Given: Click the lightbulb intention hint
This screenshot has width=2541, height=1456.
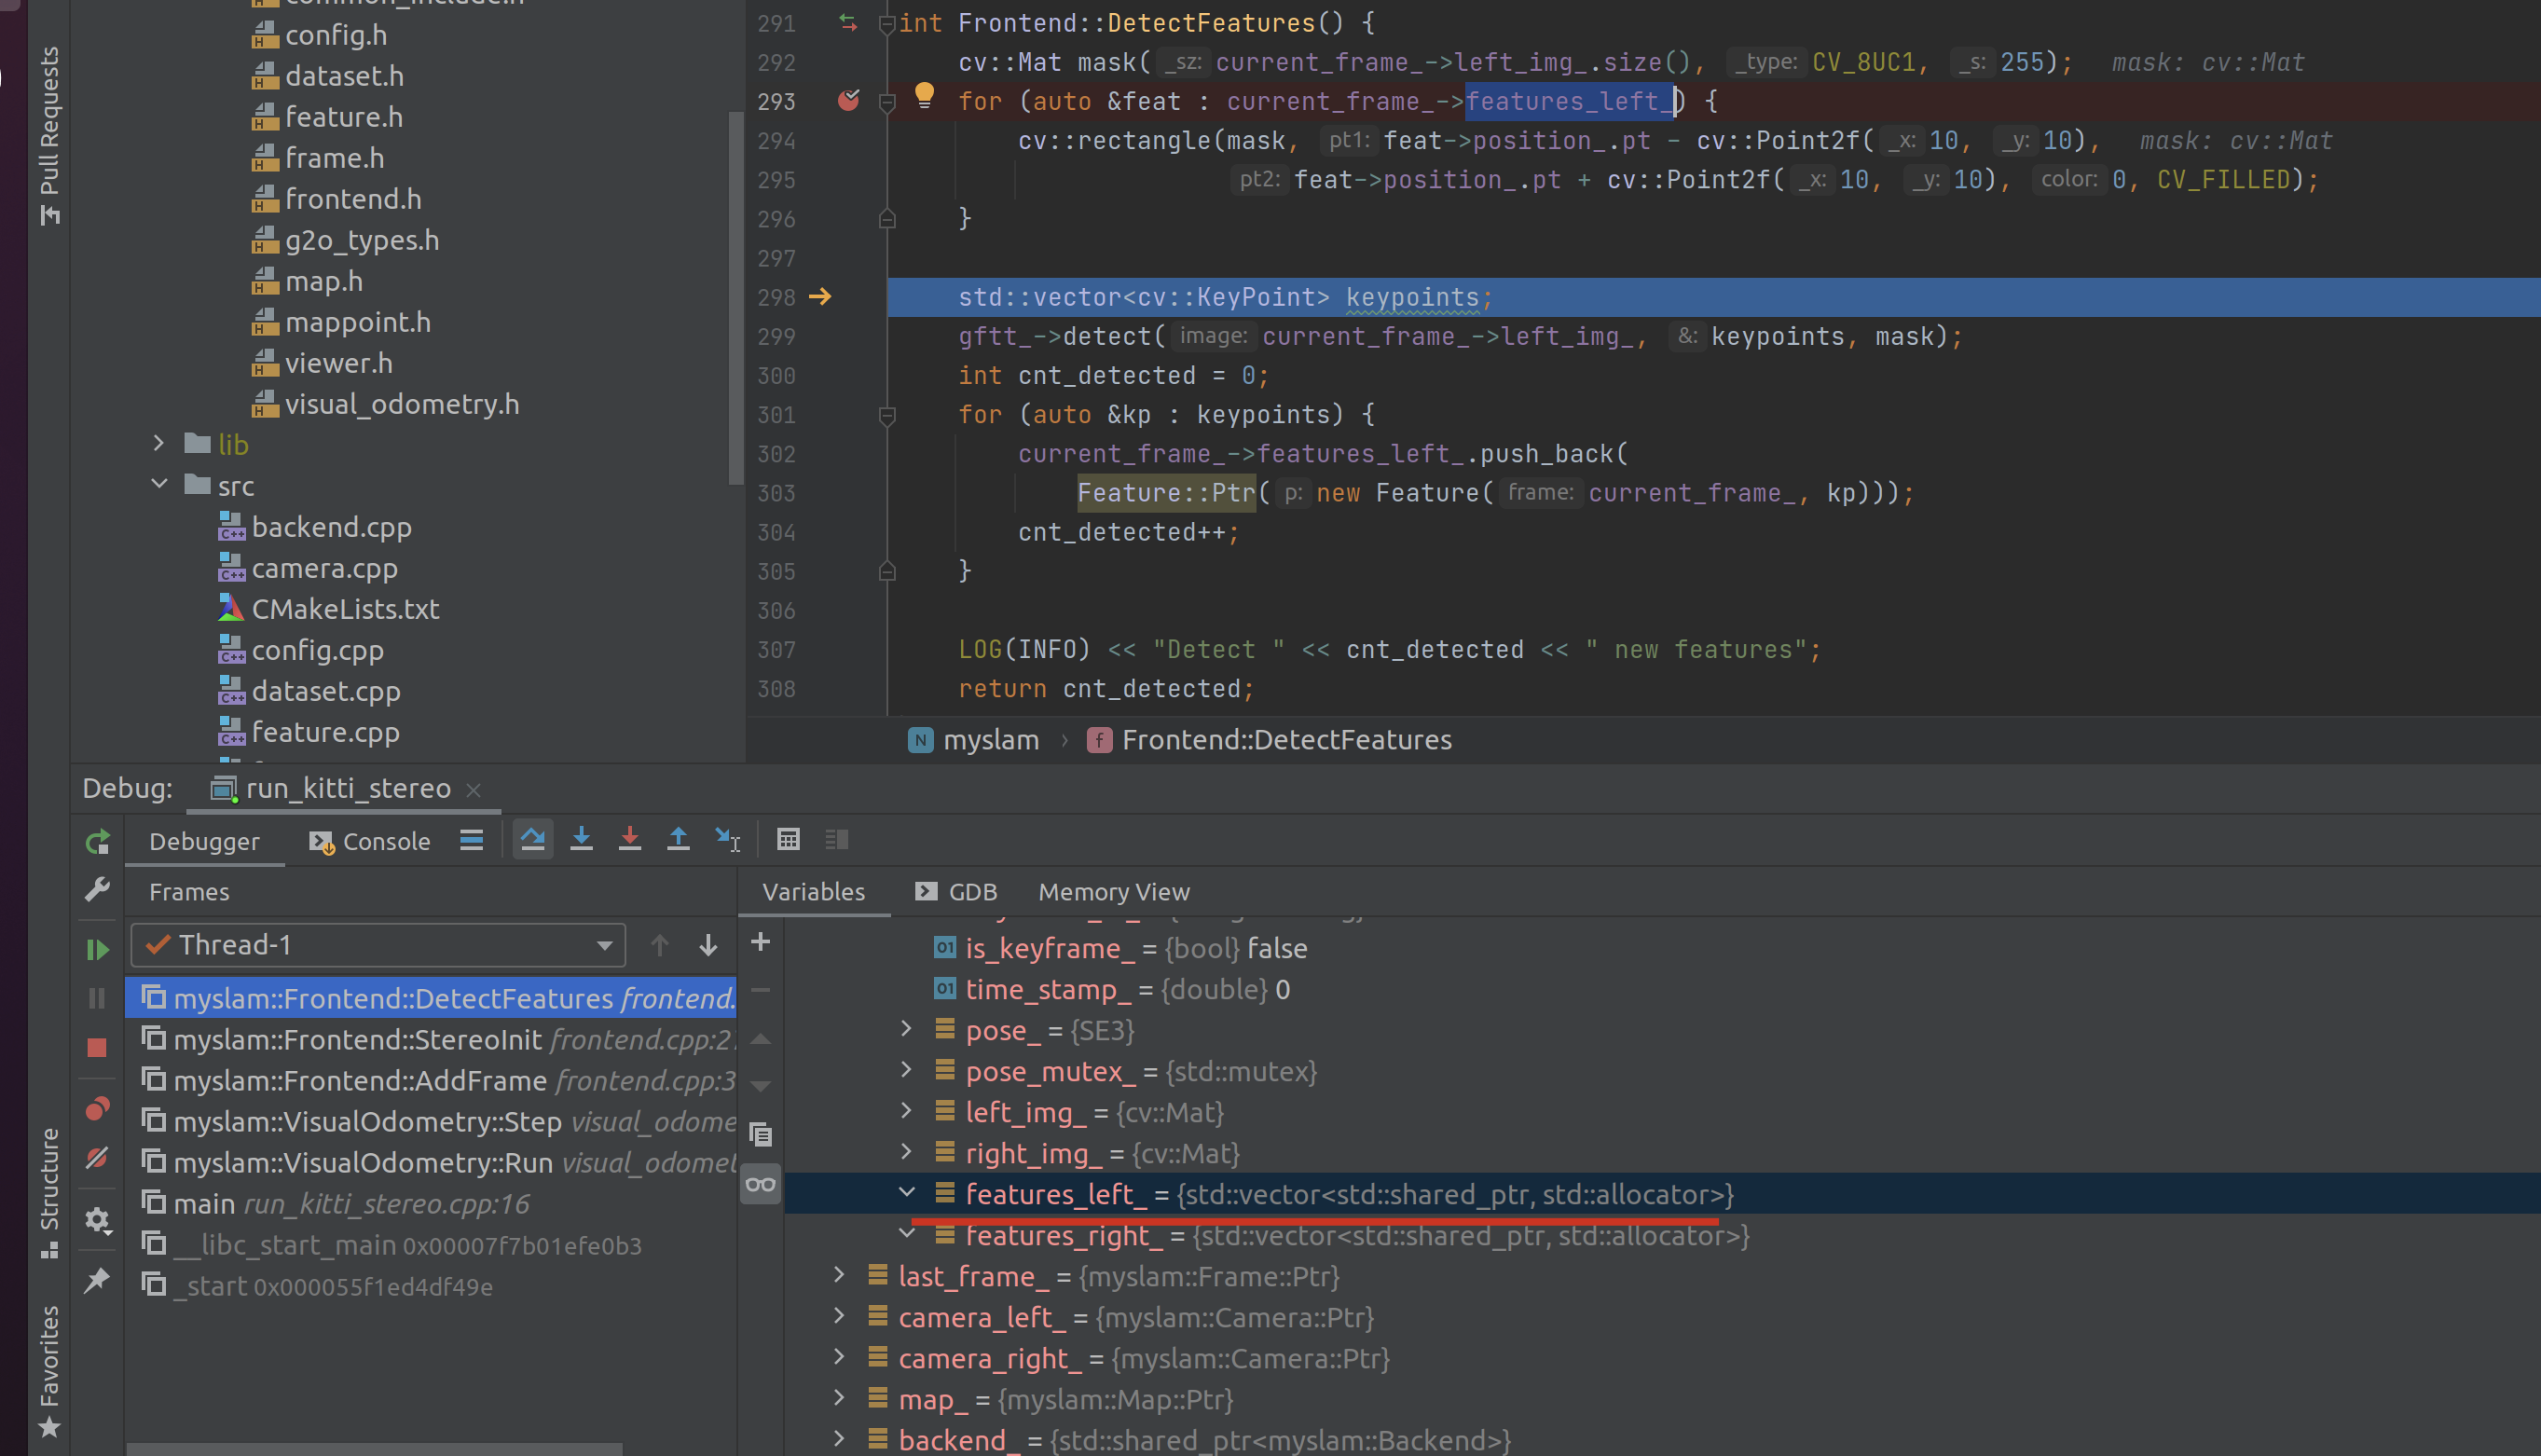Looking at the screenshot, I should pyautogui.click(x=924, y=96).
